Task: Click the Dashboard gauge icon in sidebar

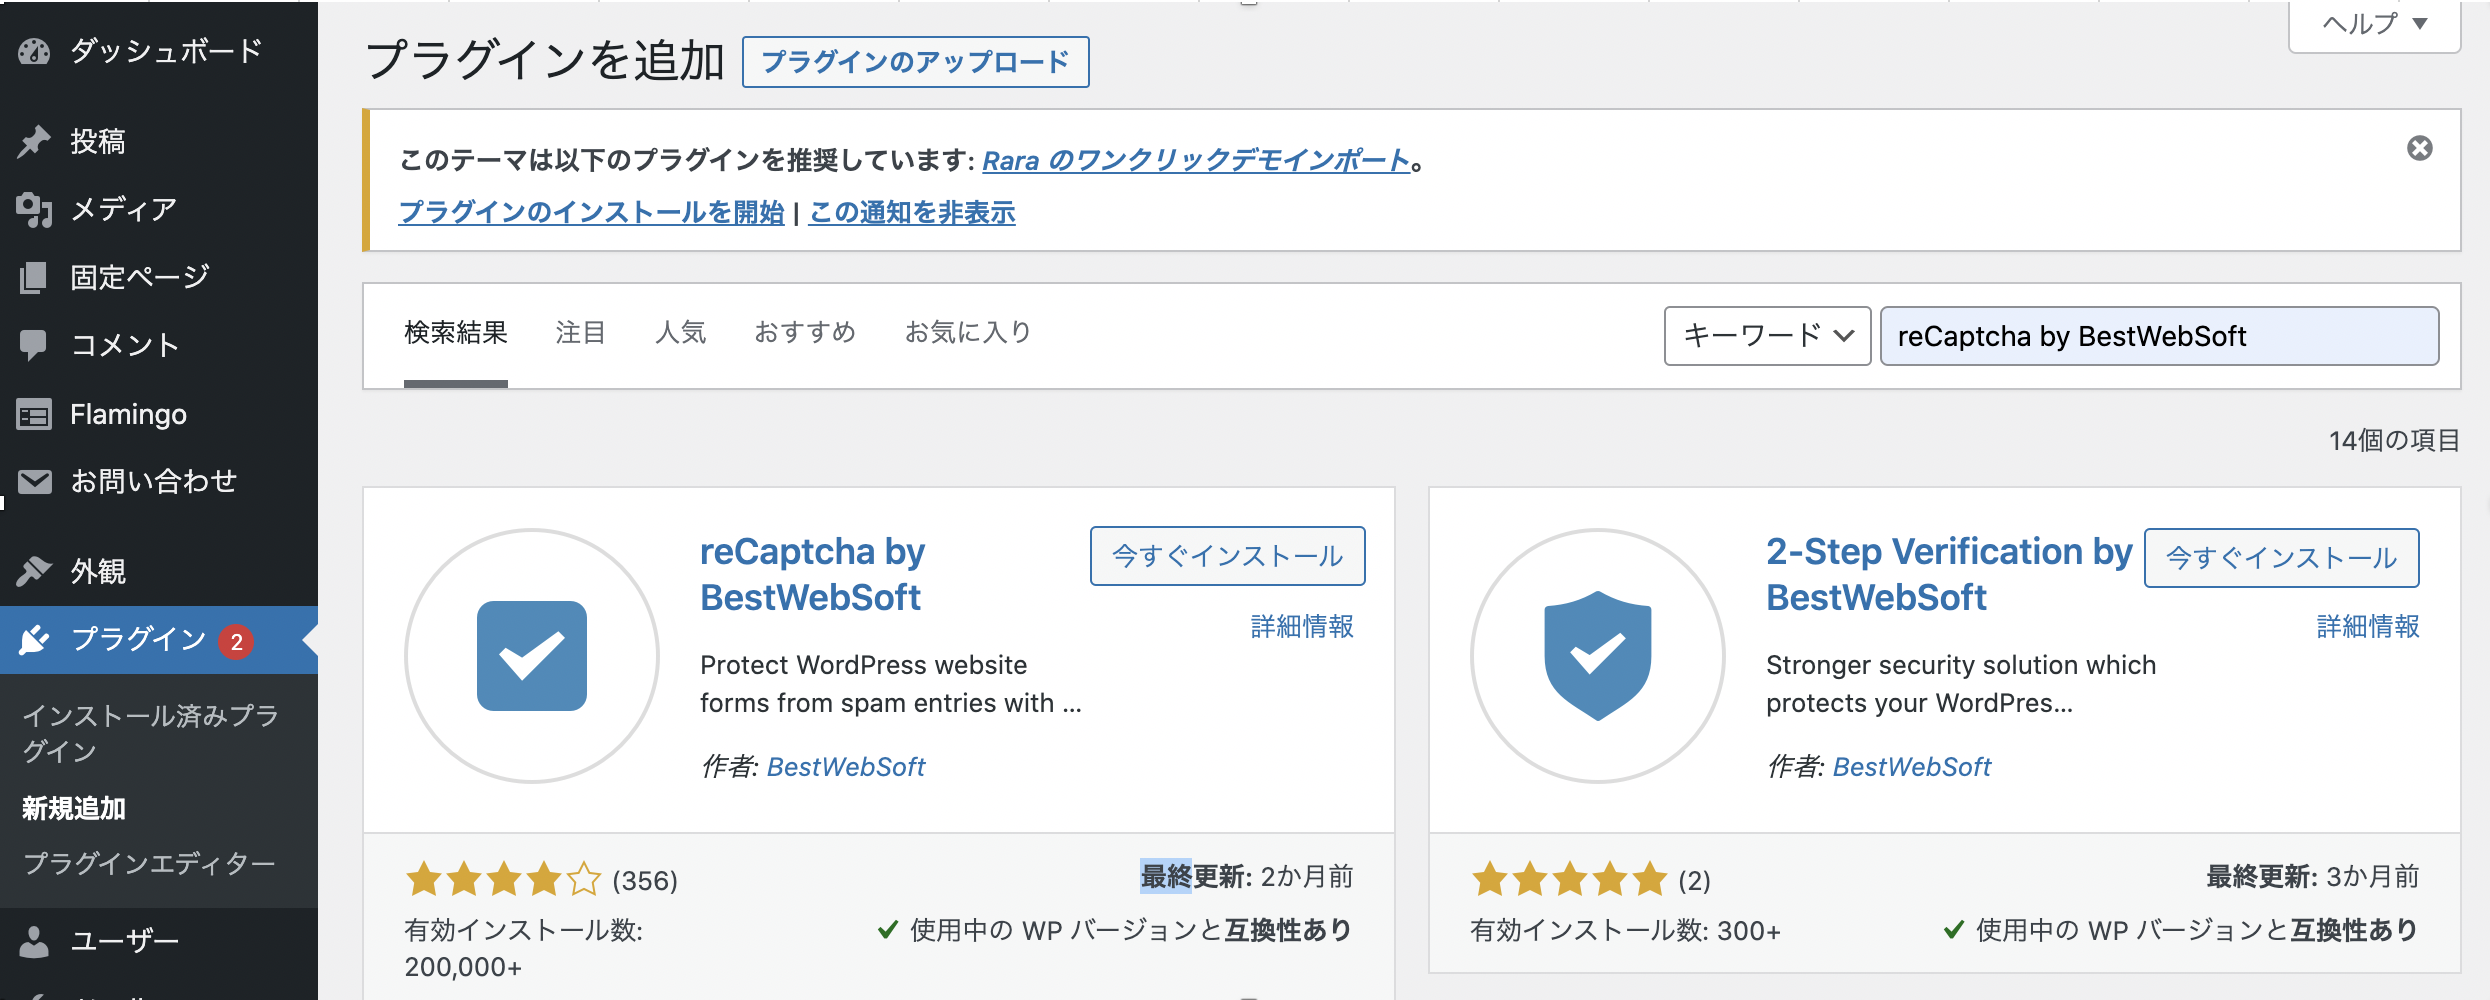Action: point(34,51)
